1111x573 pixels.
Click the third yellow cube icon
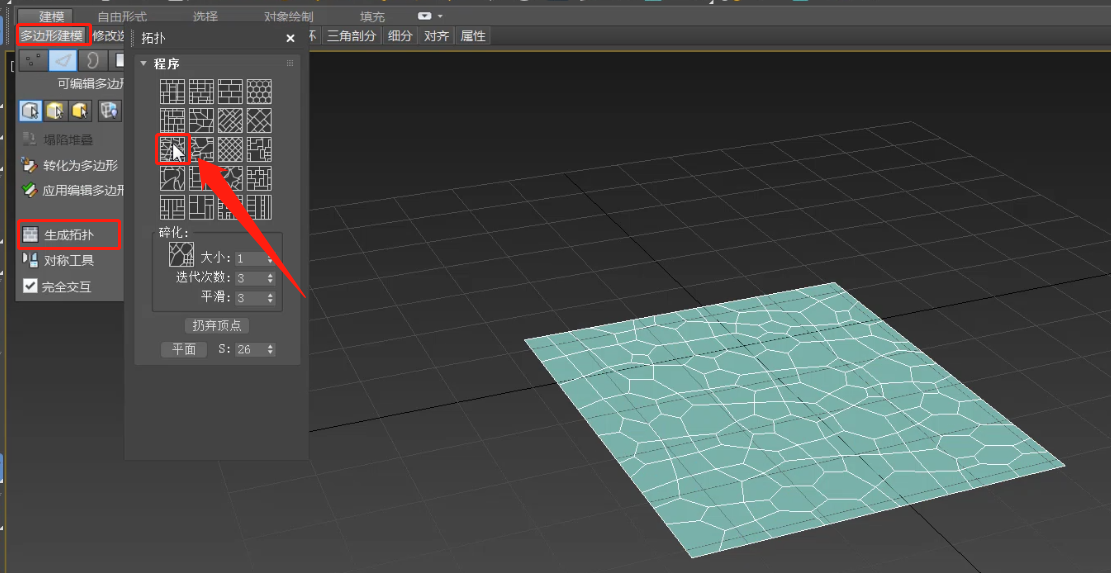click(81, 110)
